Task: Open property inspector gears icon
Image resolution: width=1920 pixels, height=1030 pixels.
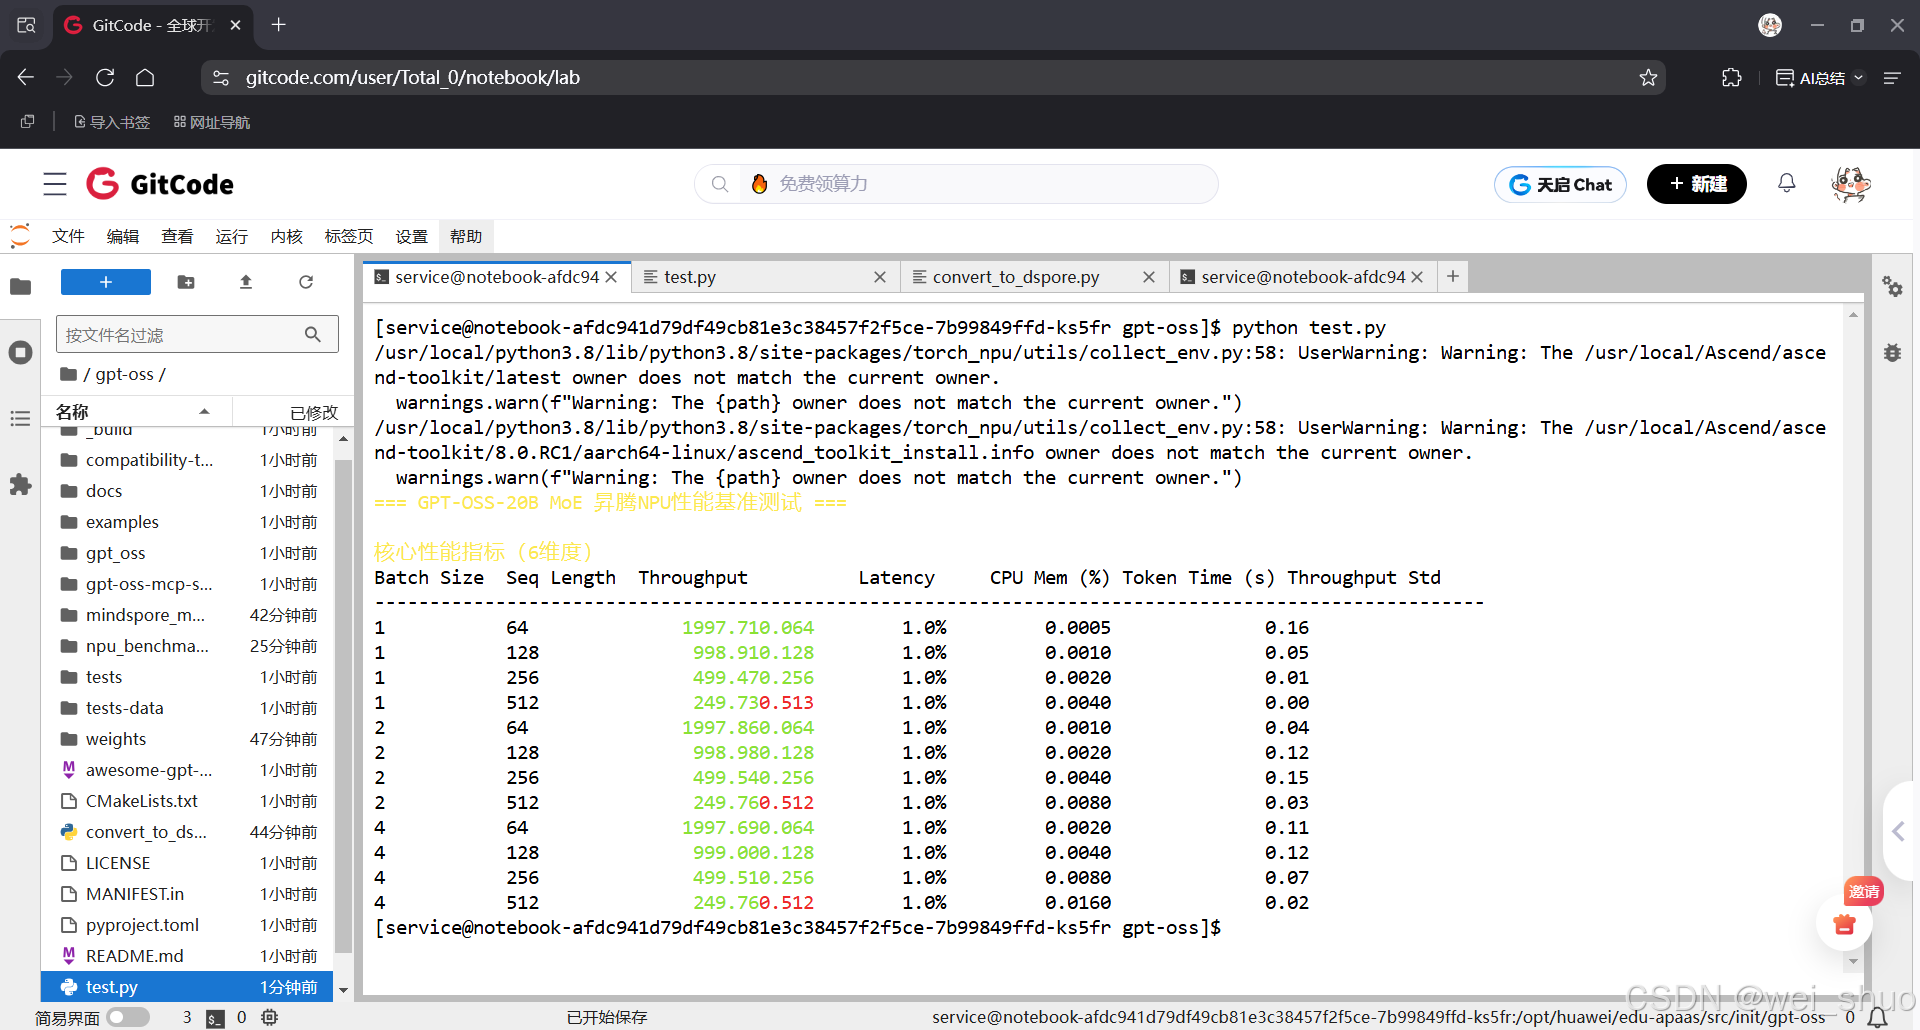Action: pos(1892,287)
